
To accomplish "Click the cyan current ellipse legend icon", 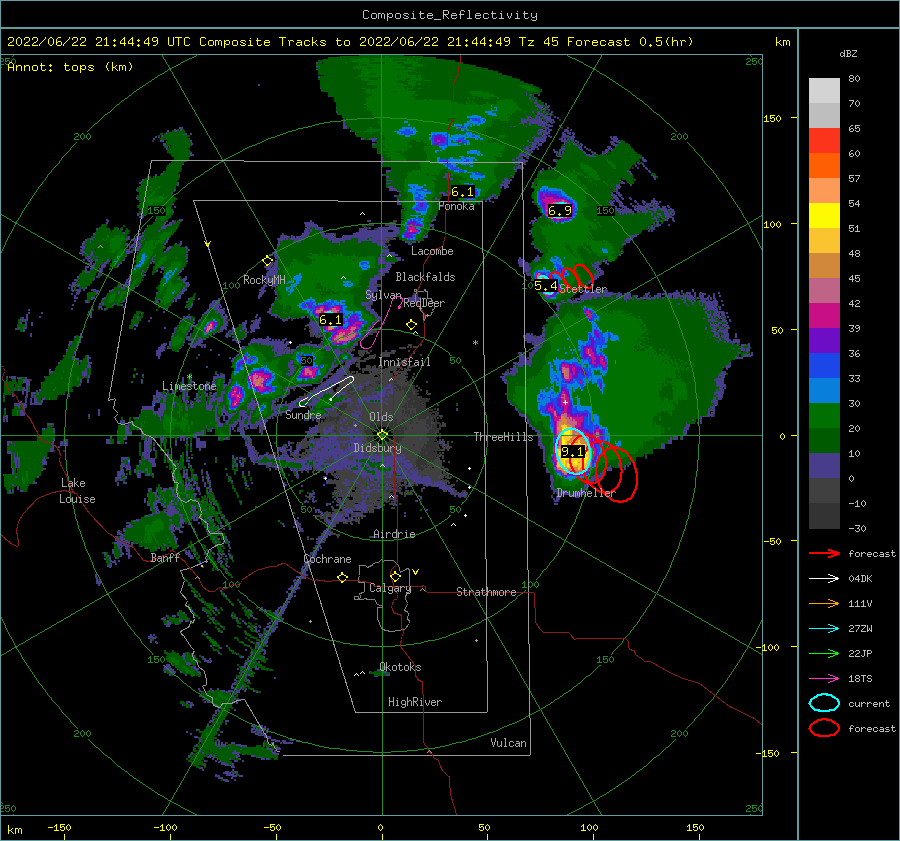I will click(x=824, y=703).
